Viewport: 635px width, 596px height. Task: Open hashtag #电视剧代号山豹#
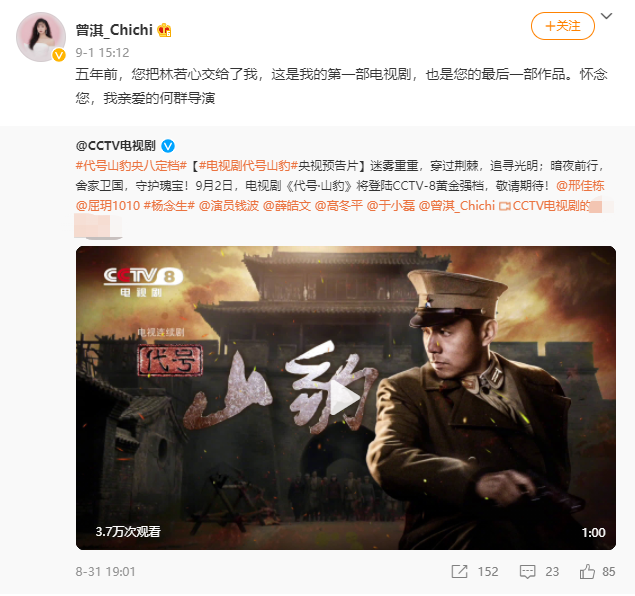[x=248, y=166]
